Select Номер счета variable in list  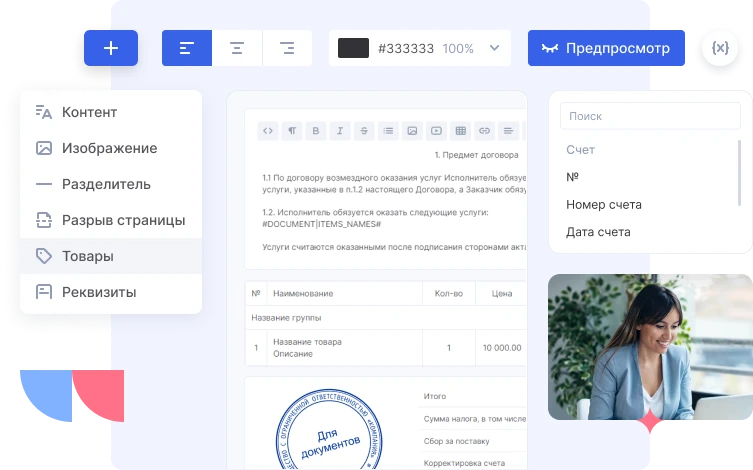coord(604,204)
